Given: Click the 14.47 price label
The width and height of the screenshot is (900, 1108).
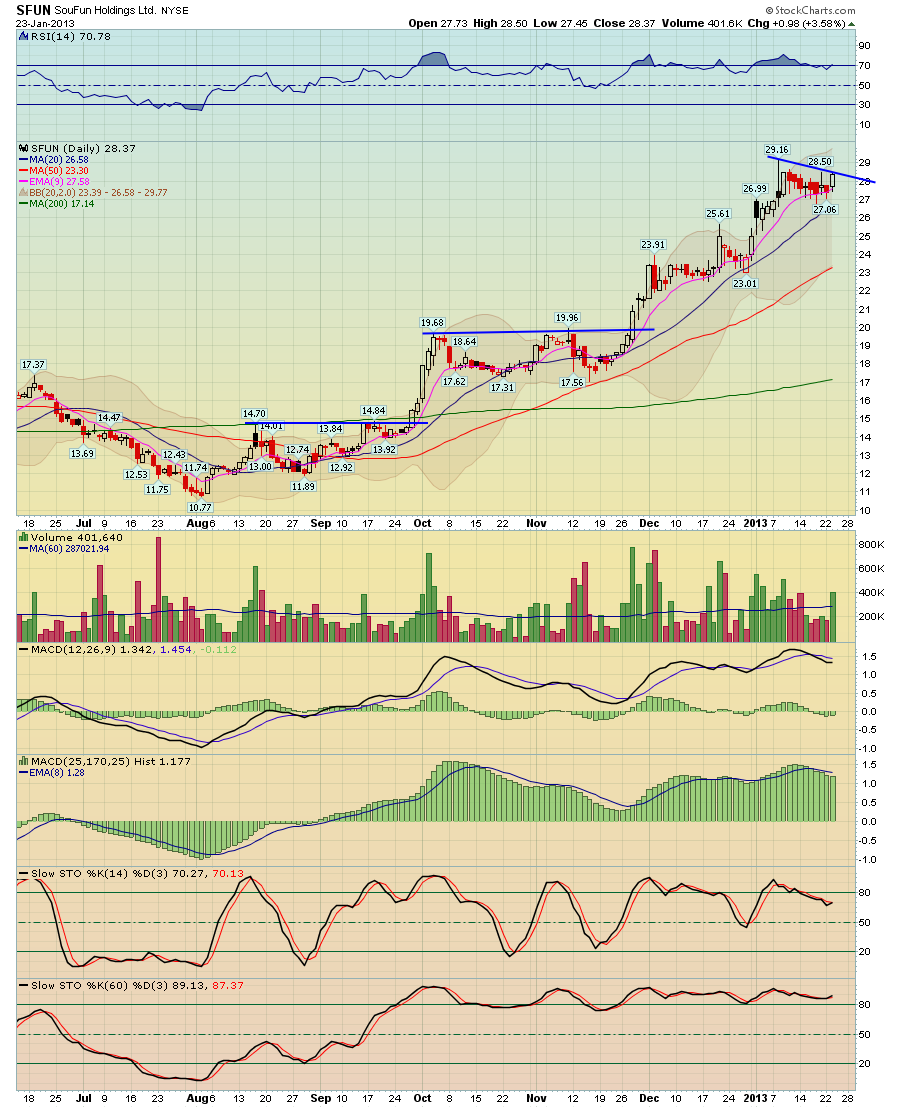Looking at the screenshot, I should coord(109,418).
